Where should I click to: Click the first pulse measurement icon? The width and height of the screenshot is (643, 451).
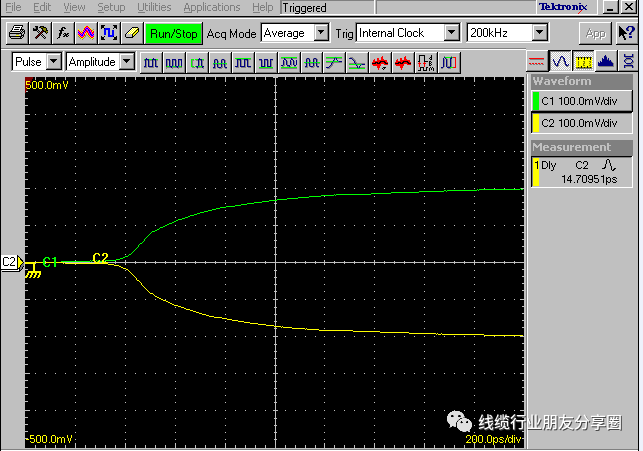151,63
